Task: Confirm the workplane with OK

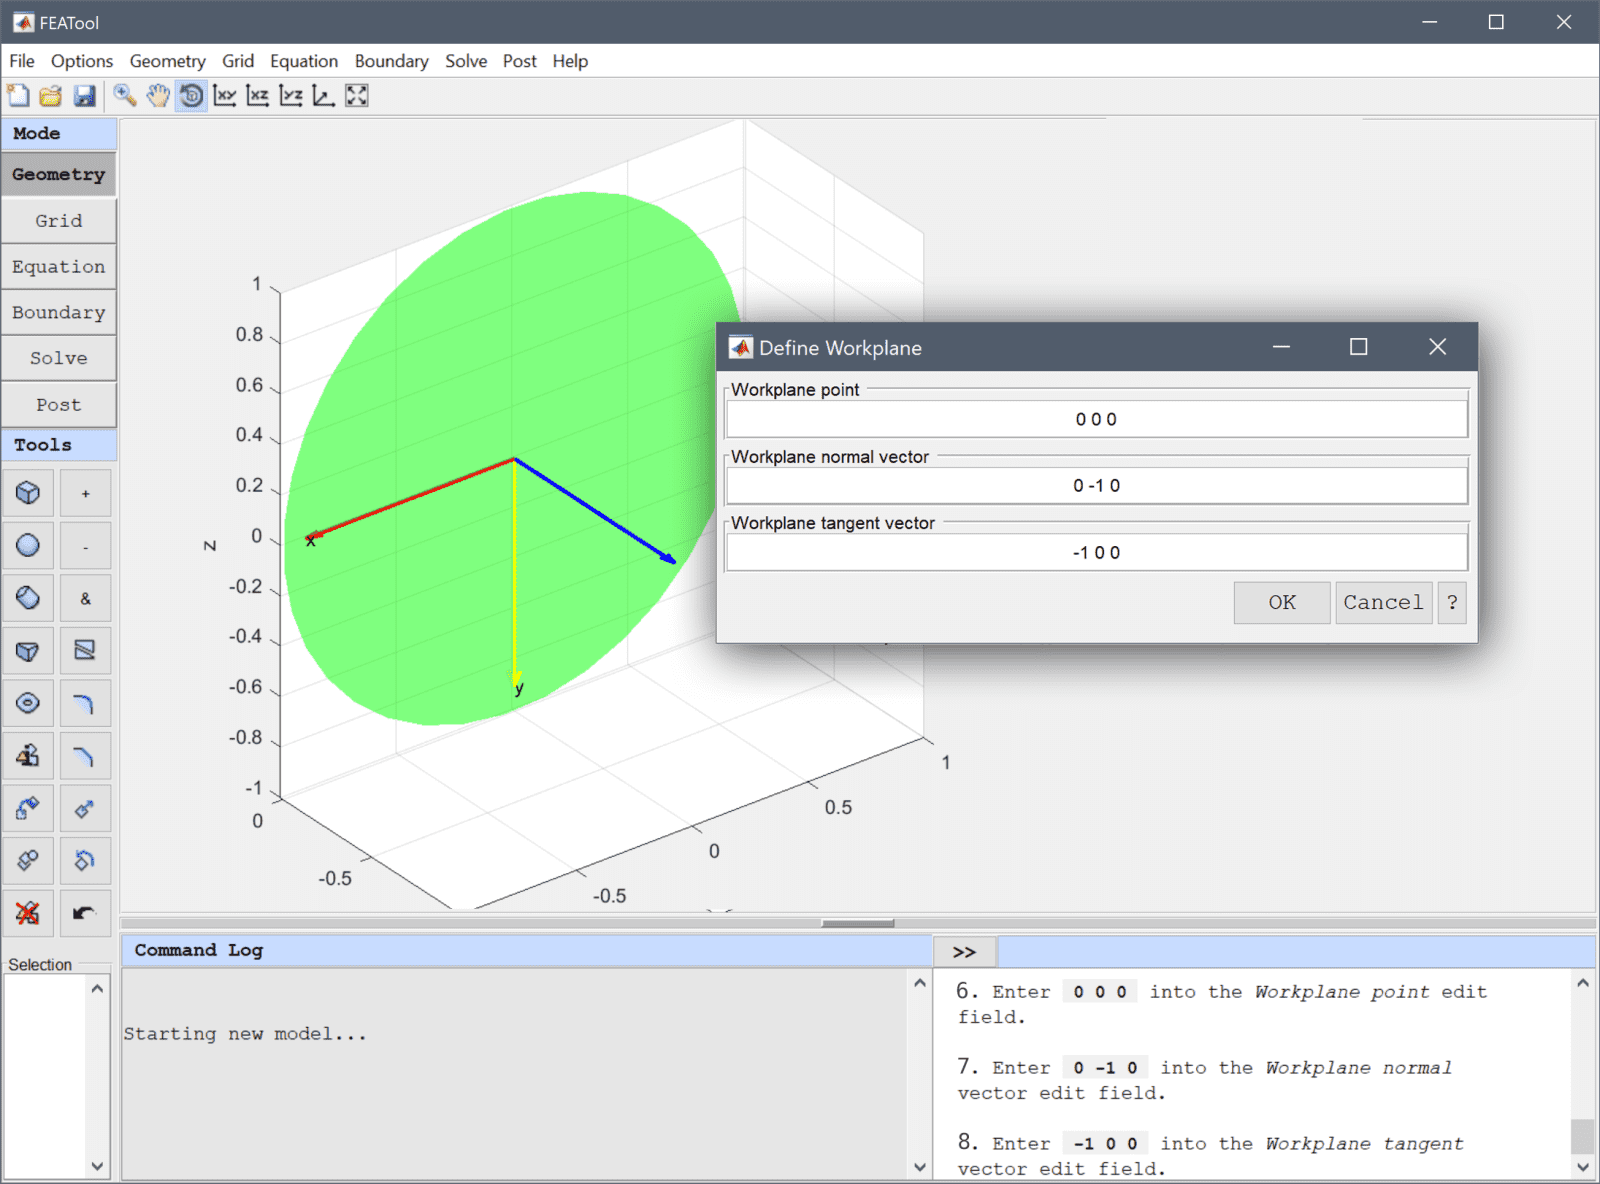Action: pyautogui.click(x=1282, y=603)
